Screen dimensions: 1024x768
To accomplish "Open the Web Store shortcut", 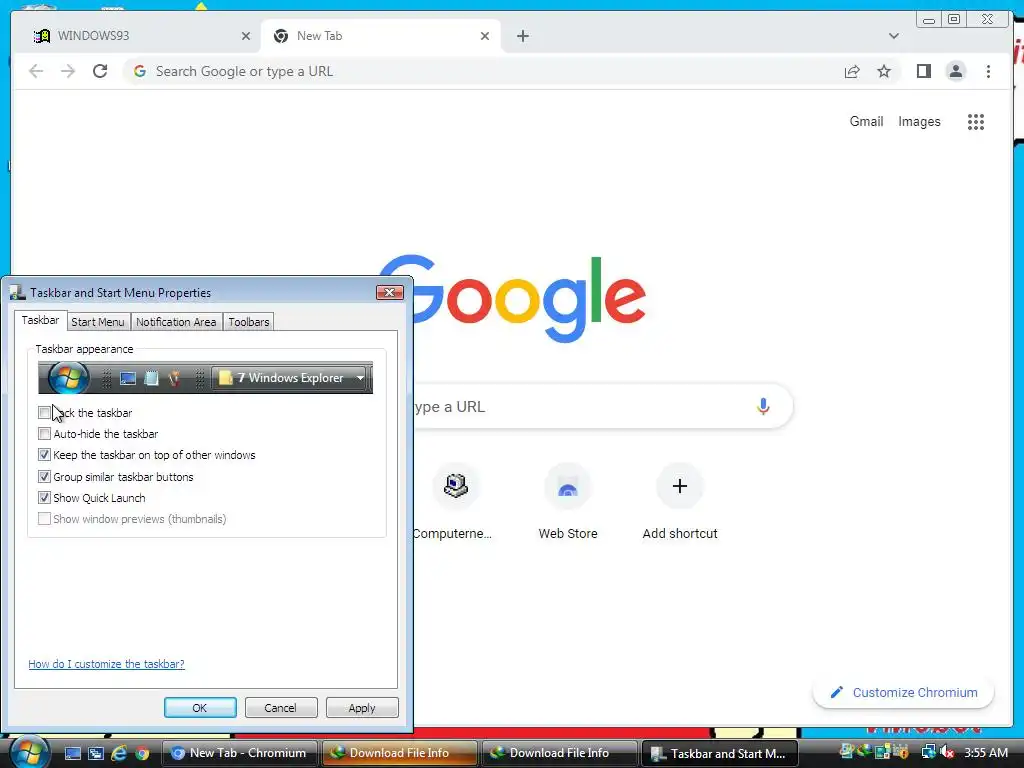I will pyautogui.click(x=568, y=503).
